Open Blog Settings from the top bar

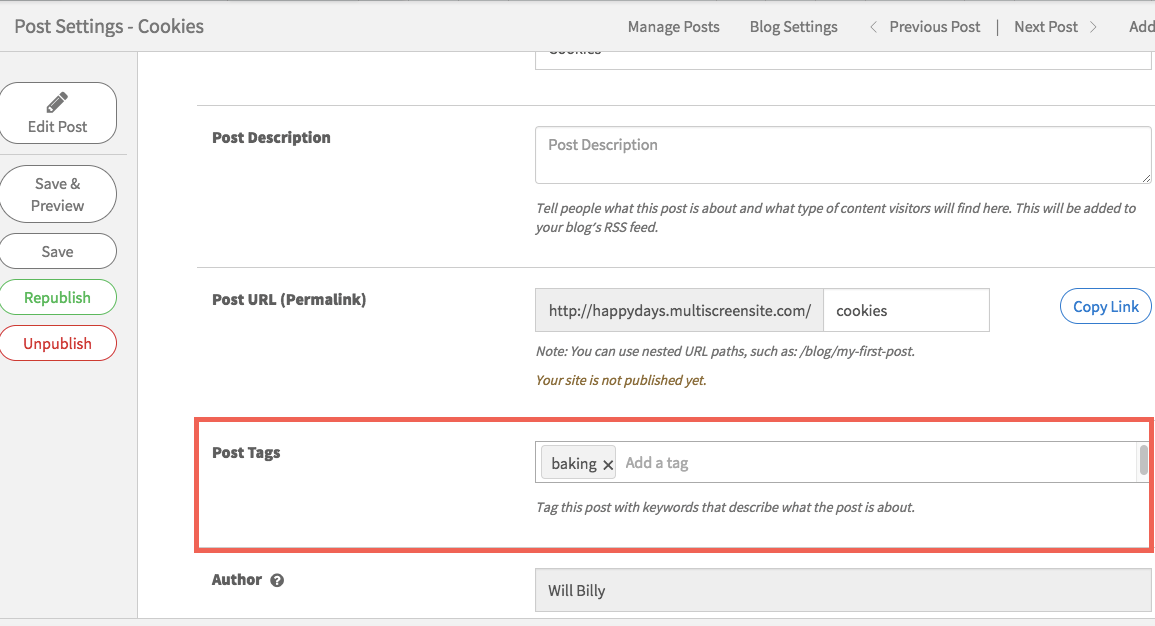pyautogui.click(x=793, y=26)
